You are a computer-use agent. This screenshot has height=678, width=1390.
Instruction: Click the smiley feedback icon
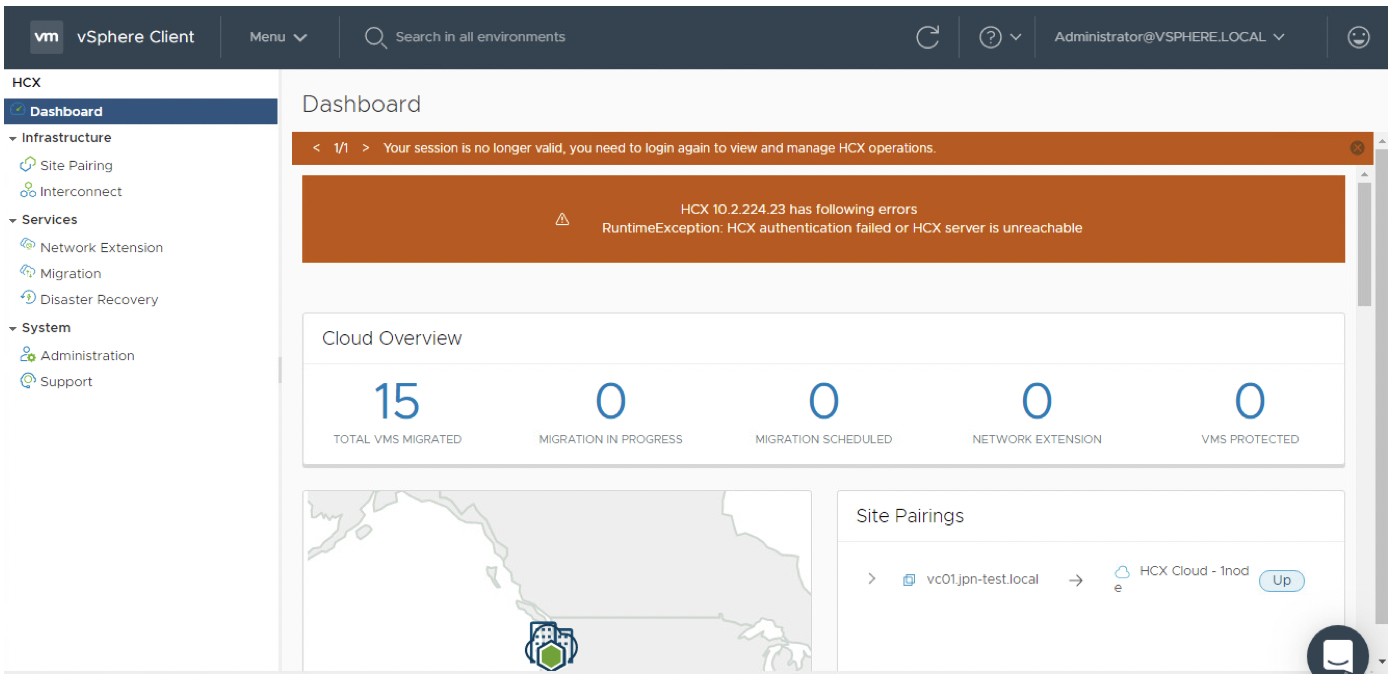pos(1358,37)
